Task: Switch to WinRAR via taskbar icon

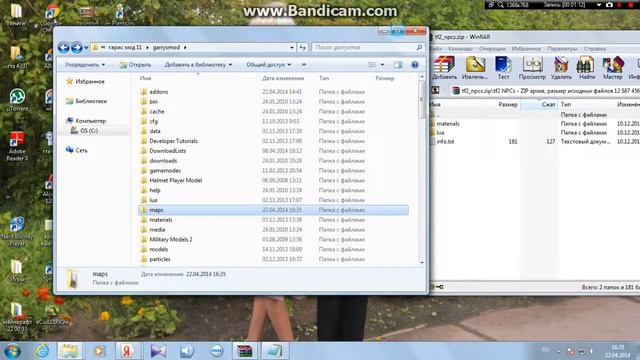Action: (245, 351)
